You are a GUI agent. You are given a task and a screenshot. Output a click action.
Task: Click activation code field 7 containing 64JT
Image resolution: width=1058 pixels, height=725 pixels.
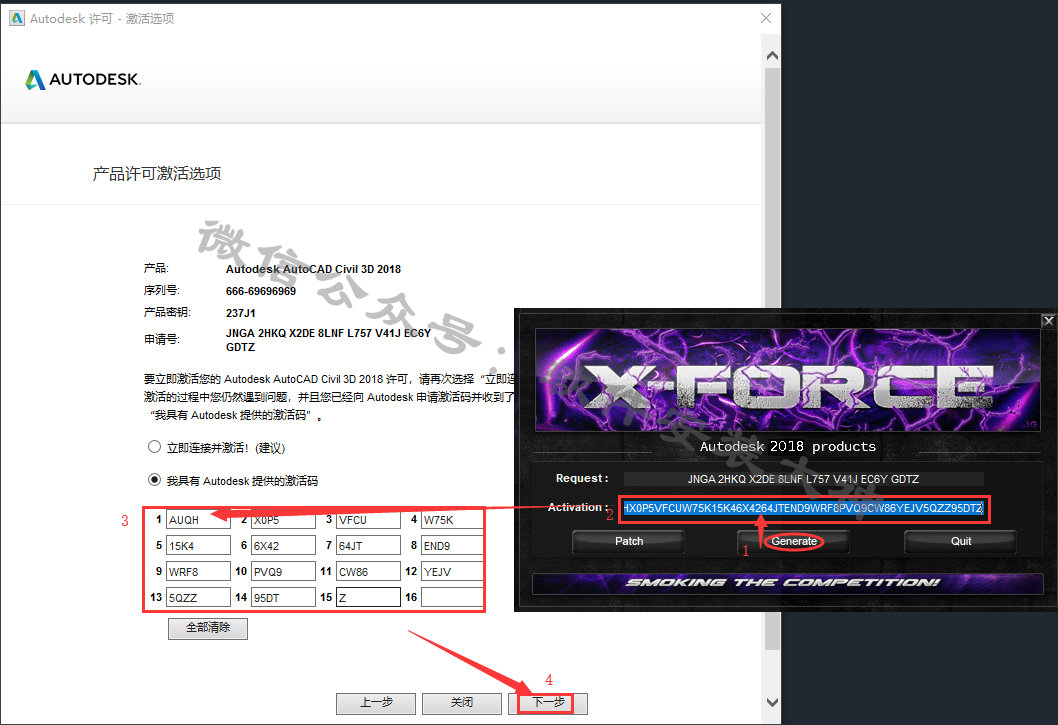point(368,545)
